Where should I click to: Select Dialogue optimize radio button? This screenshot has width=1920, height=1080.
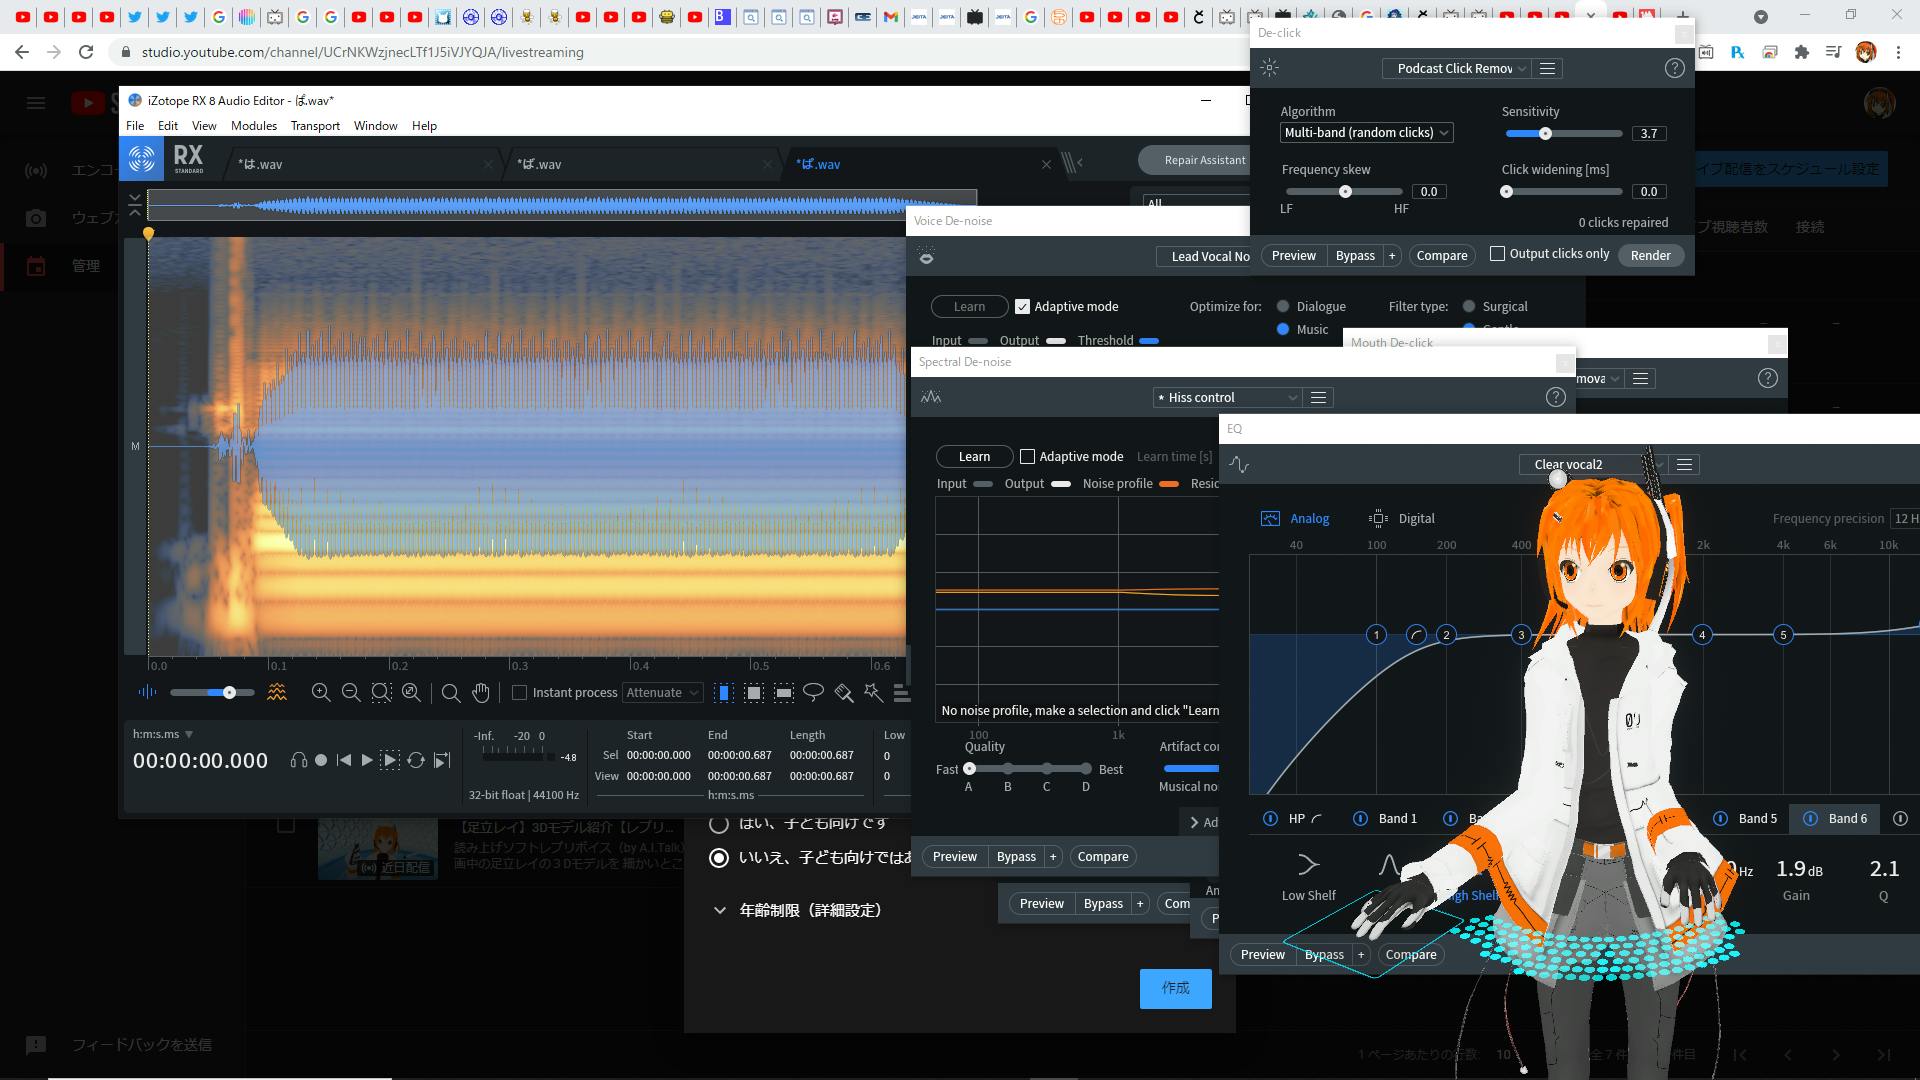[1283, 307]
